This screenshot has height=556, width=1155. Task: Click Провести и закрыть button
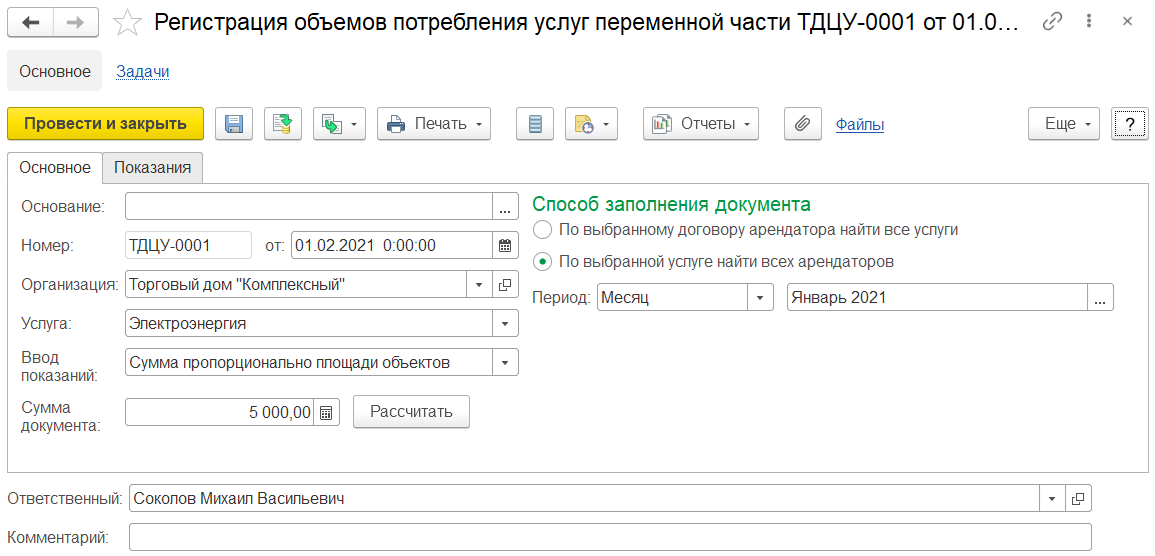click(105, 124)
